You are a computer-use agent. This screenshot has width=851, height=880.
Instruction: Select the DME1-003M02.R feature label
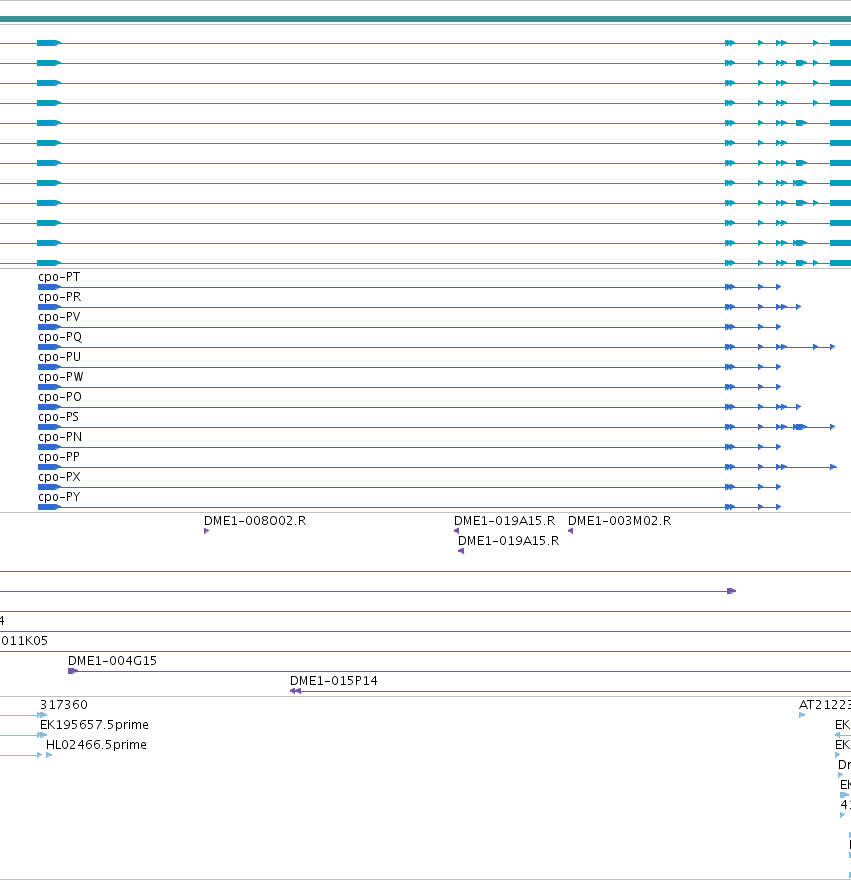[x=620, y=521]
